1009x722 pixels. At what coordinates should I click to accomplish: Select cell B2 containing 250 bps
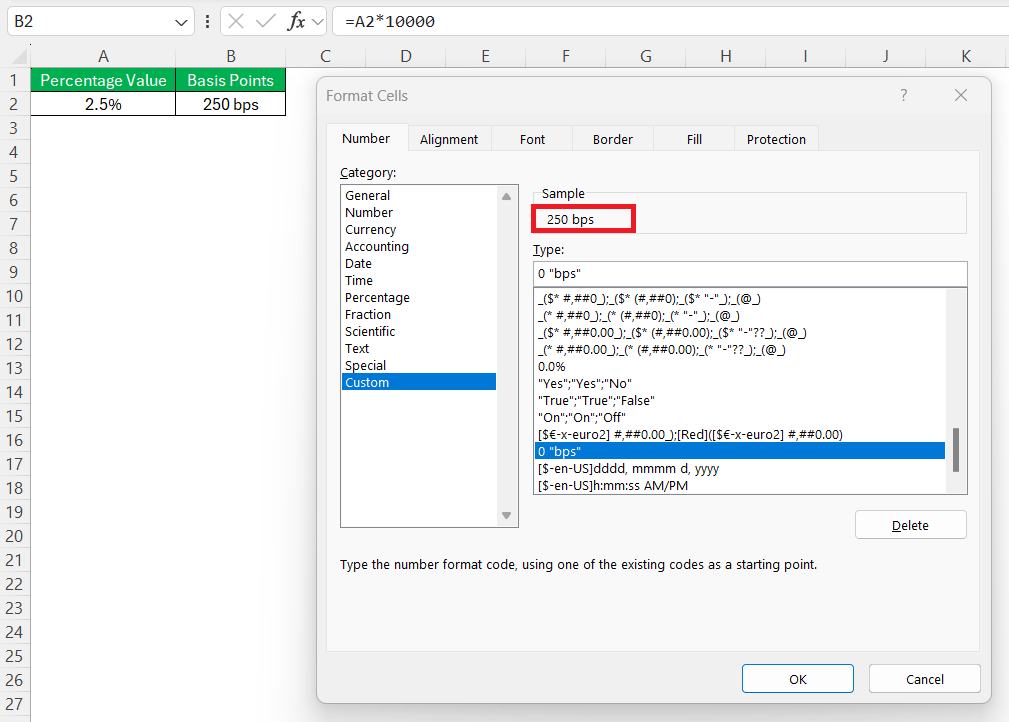[230, 104]
